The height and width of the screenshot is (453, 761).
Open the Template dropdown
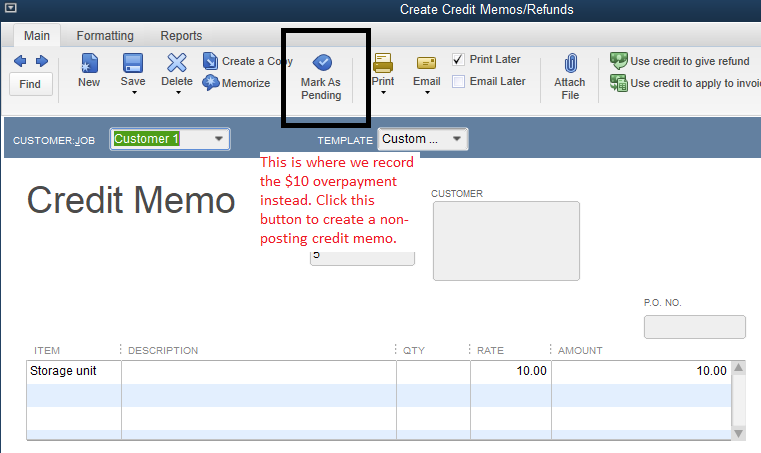point(456,139)
